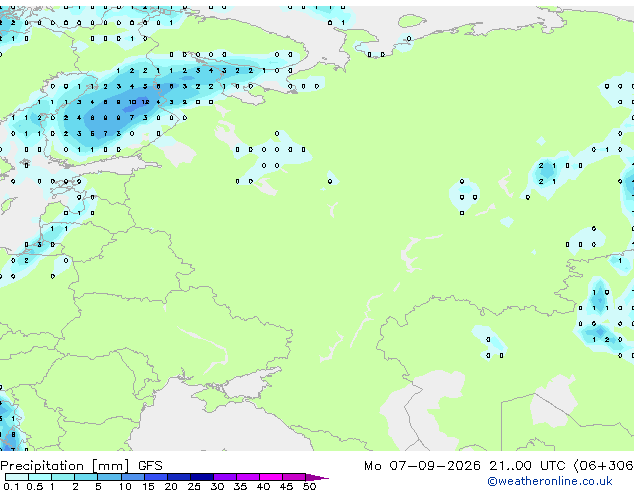
Task: Click the Precipitation [mm] GFS title
Action: coord(81,466)
